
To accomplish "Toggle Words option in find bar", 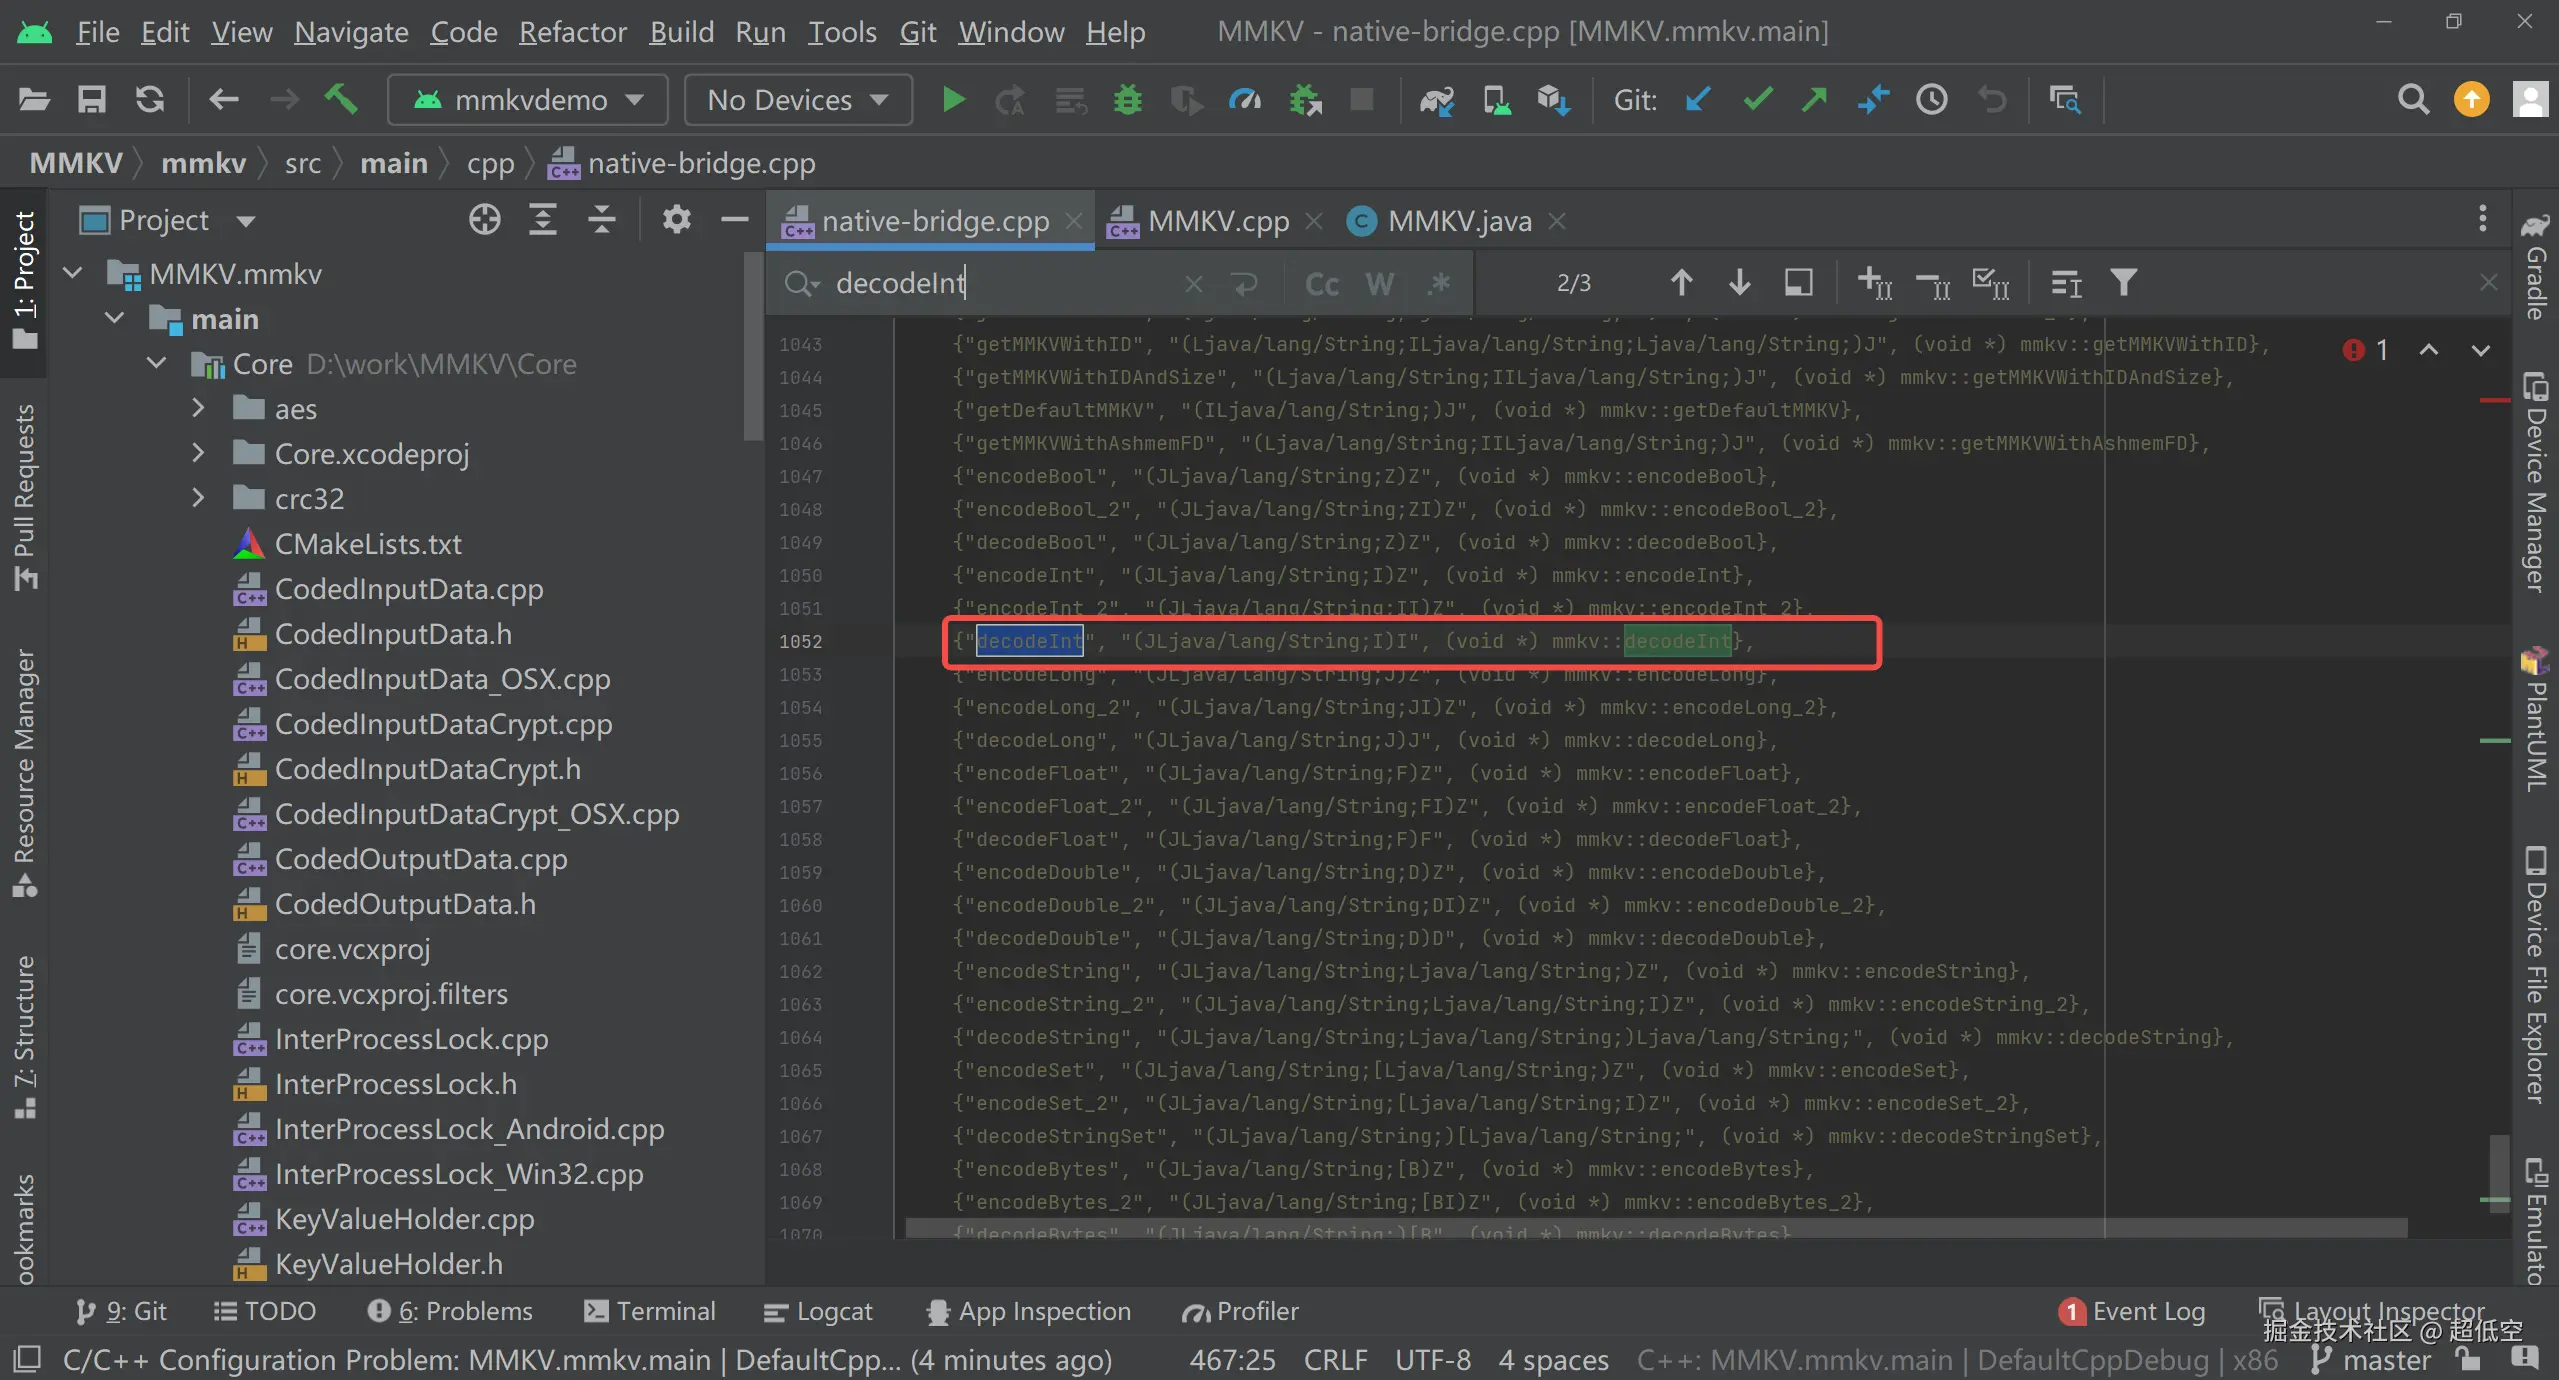I will (1380, 284).
